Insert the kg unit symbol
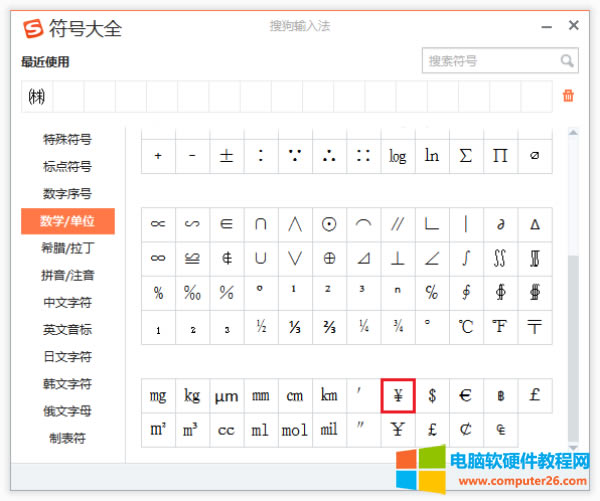This screenshot has width=600, height=501. click(192, 396)
